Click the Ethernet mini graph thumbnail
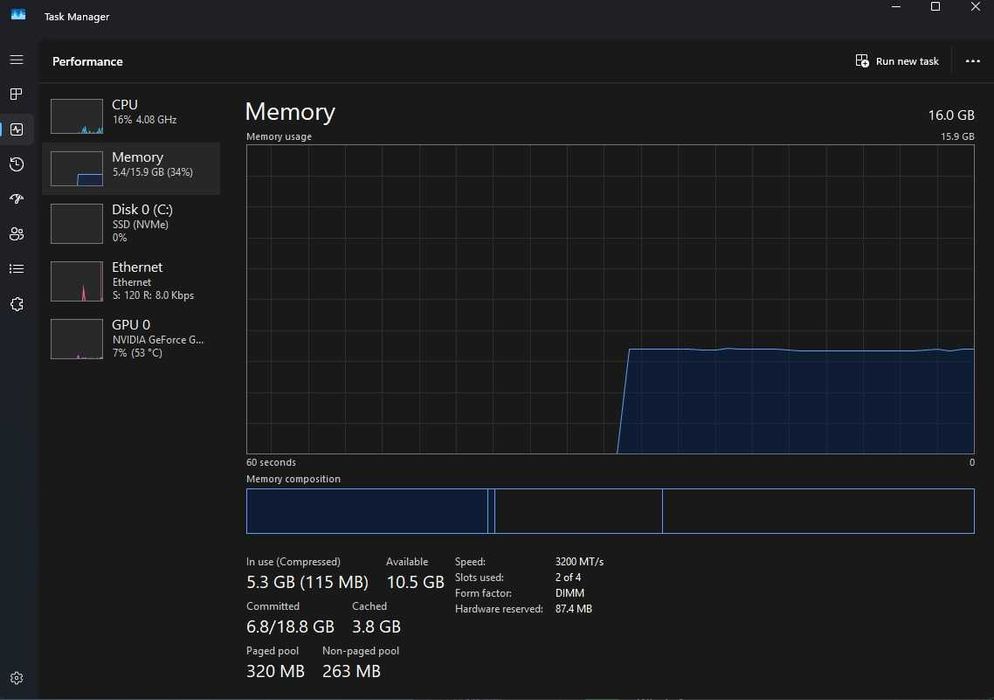 [77, 281]
